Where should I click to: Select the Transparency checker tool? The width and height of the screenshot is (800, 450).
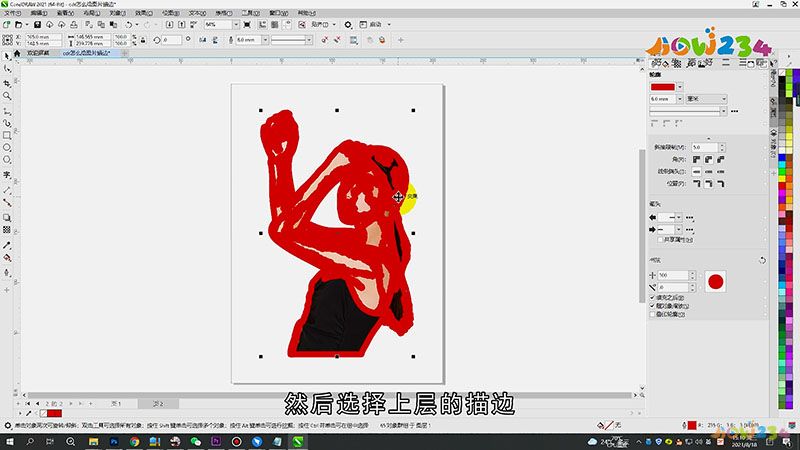point(7,230)
